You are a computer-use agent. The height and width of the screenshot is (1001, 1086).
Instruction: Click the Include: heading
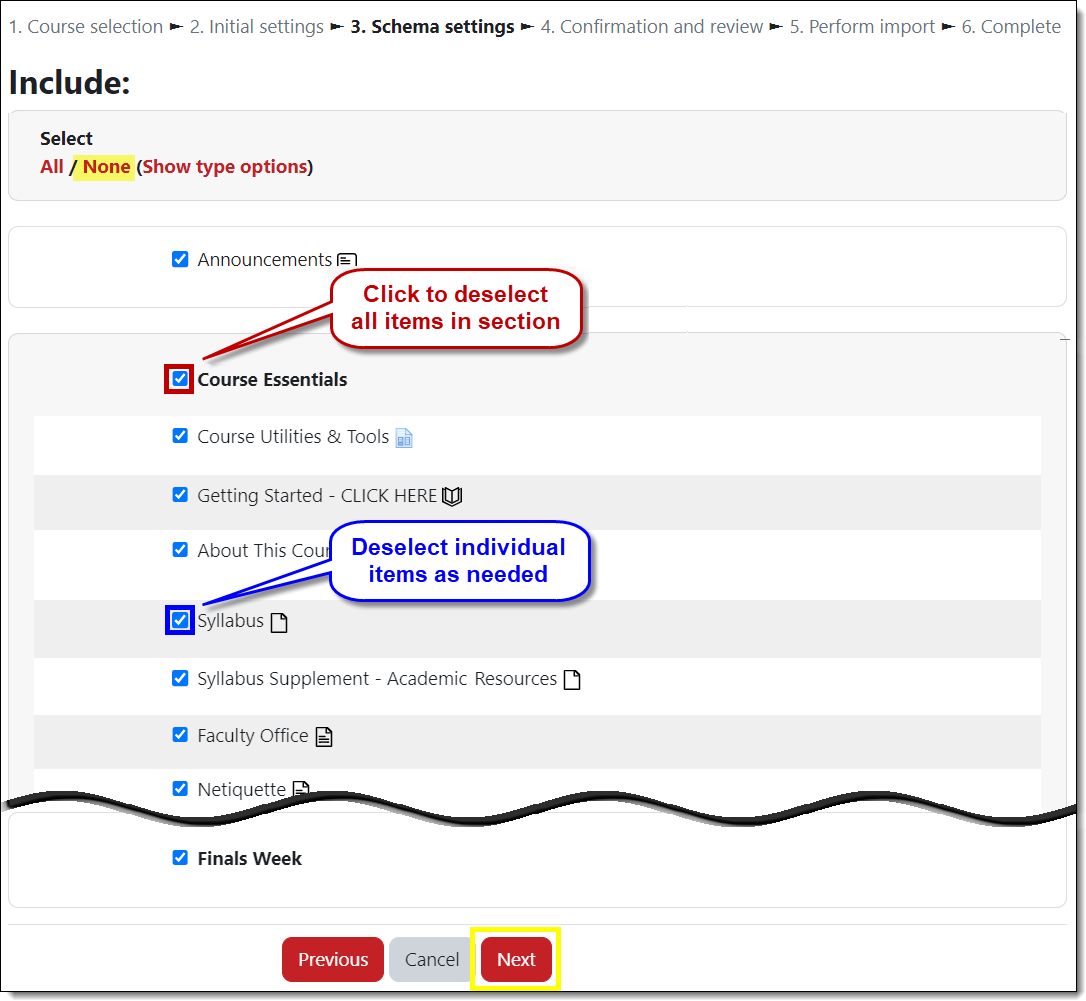point(69,82)
